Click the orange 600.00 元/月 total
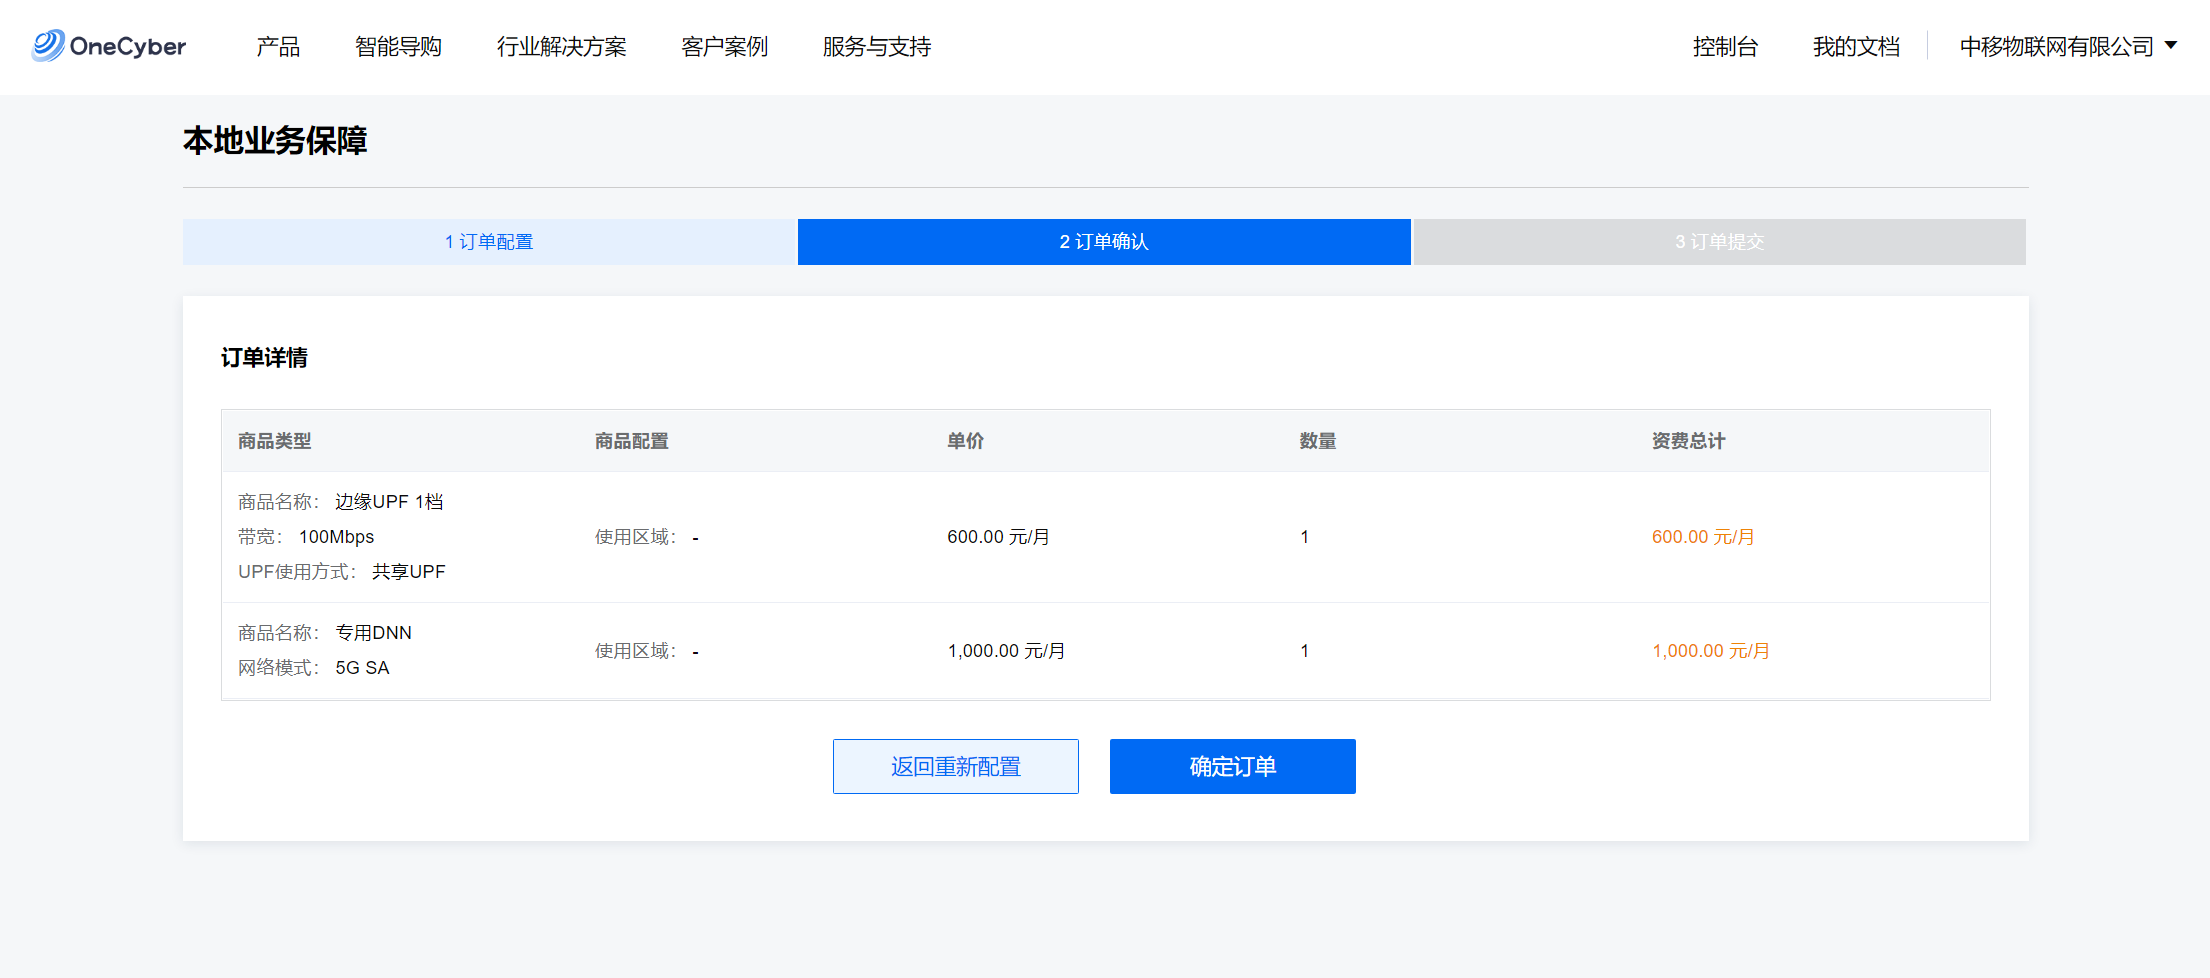This screenshot has height=978, width=2210. 1702,537
